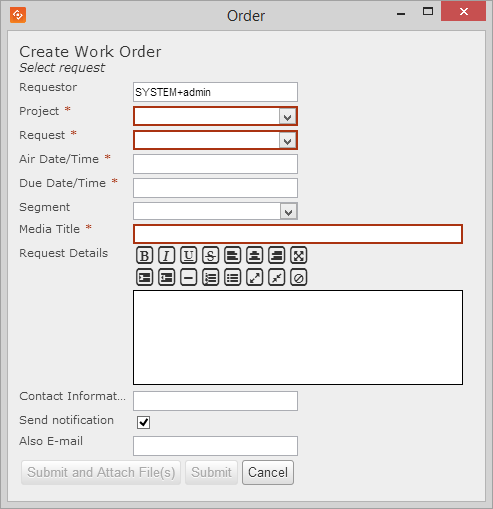Expand the Request dropdown list
The image size is (493, 509).
288,141
